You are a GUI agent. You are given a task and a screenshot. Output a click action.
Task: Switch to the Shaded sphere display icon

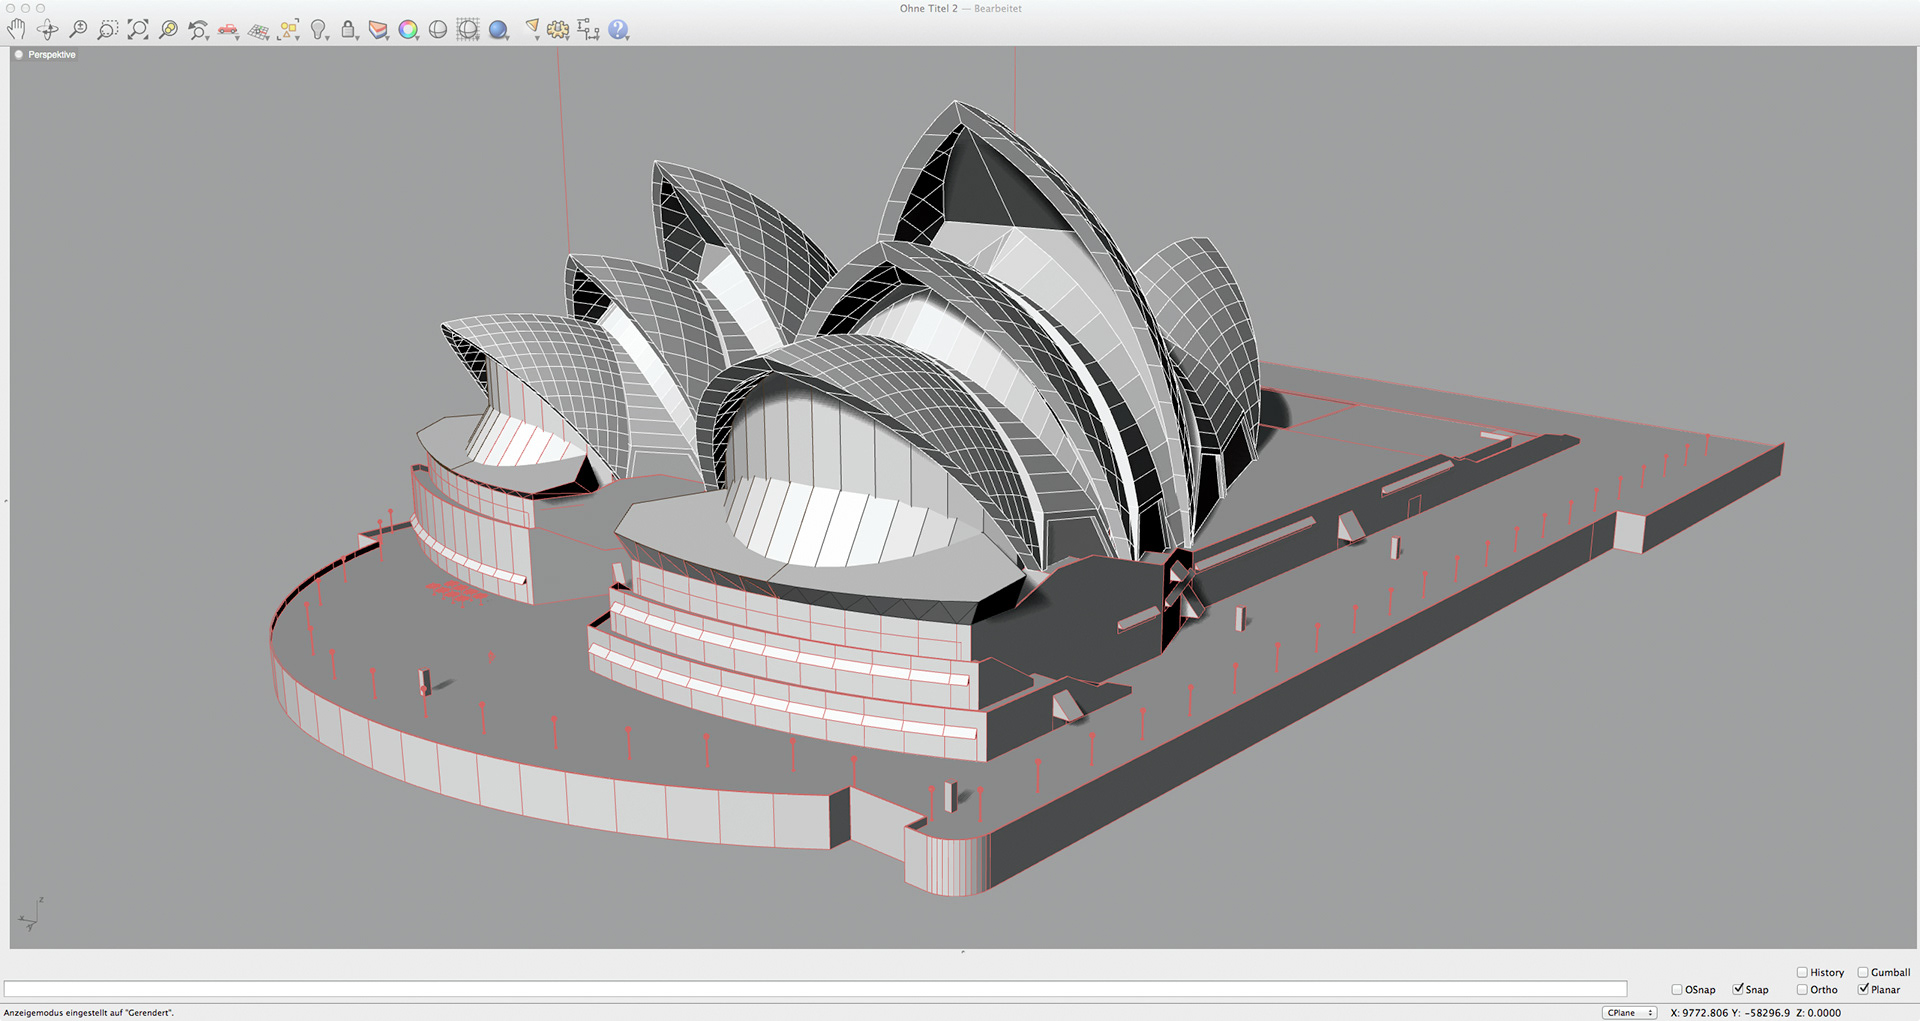[438, 30]
